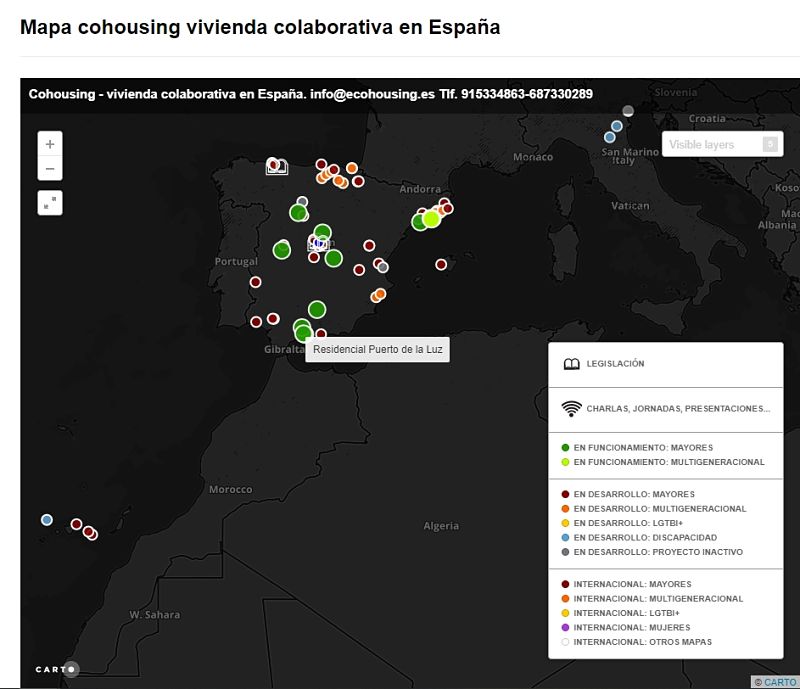Click the layer count badge beside Visible layers
Viewport: 800px width, 689px height.
click(769, 145)
